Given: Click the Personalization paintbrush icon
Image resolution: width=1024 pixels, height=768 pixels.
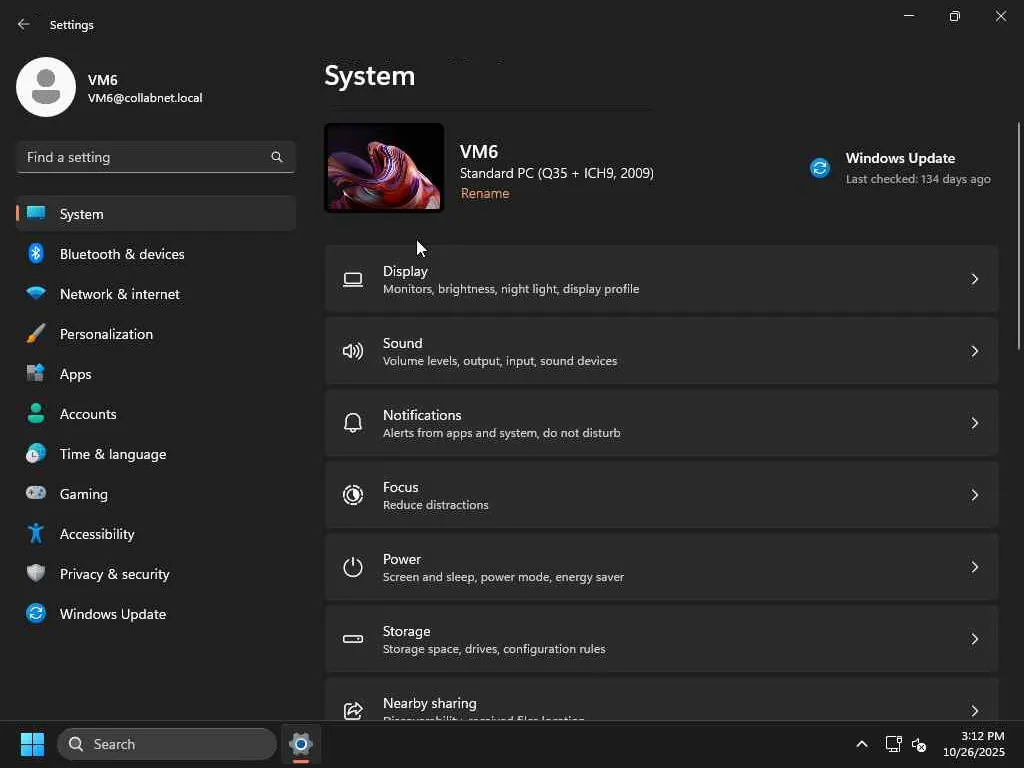Looking at the screenshot, I should pos(36,334).
